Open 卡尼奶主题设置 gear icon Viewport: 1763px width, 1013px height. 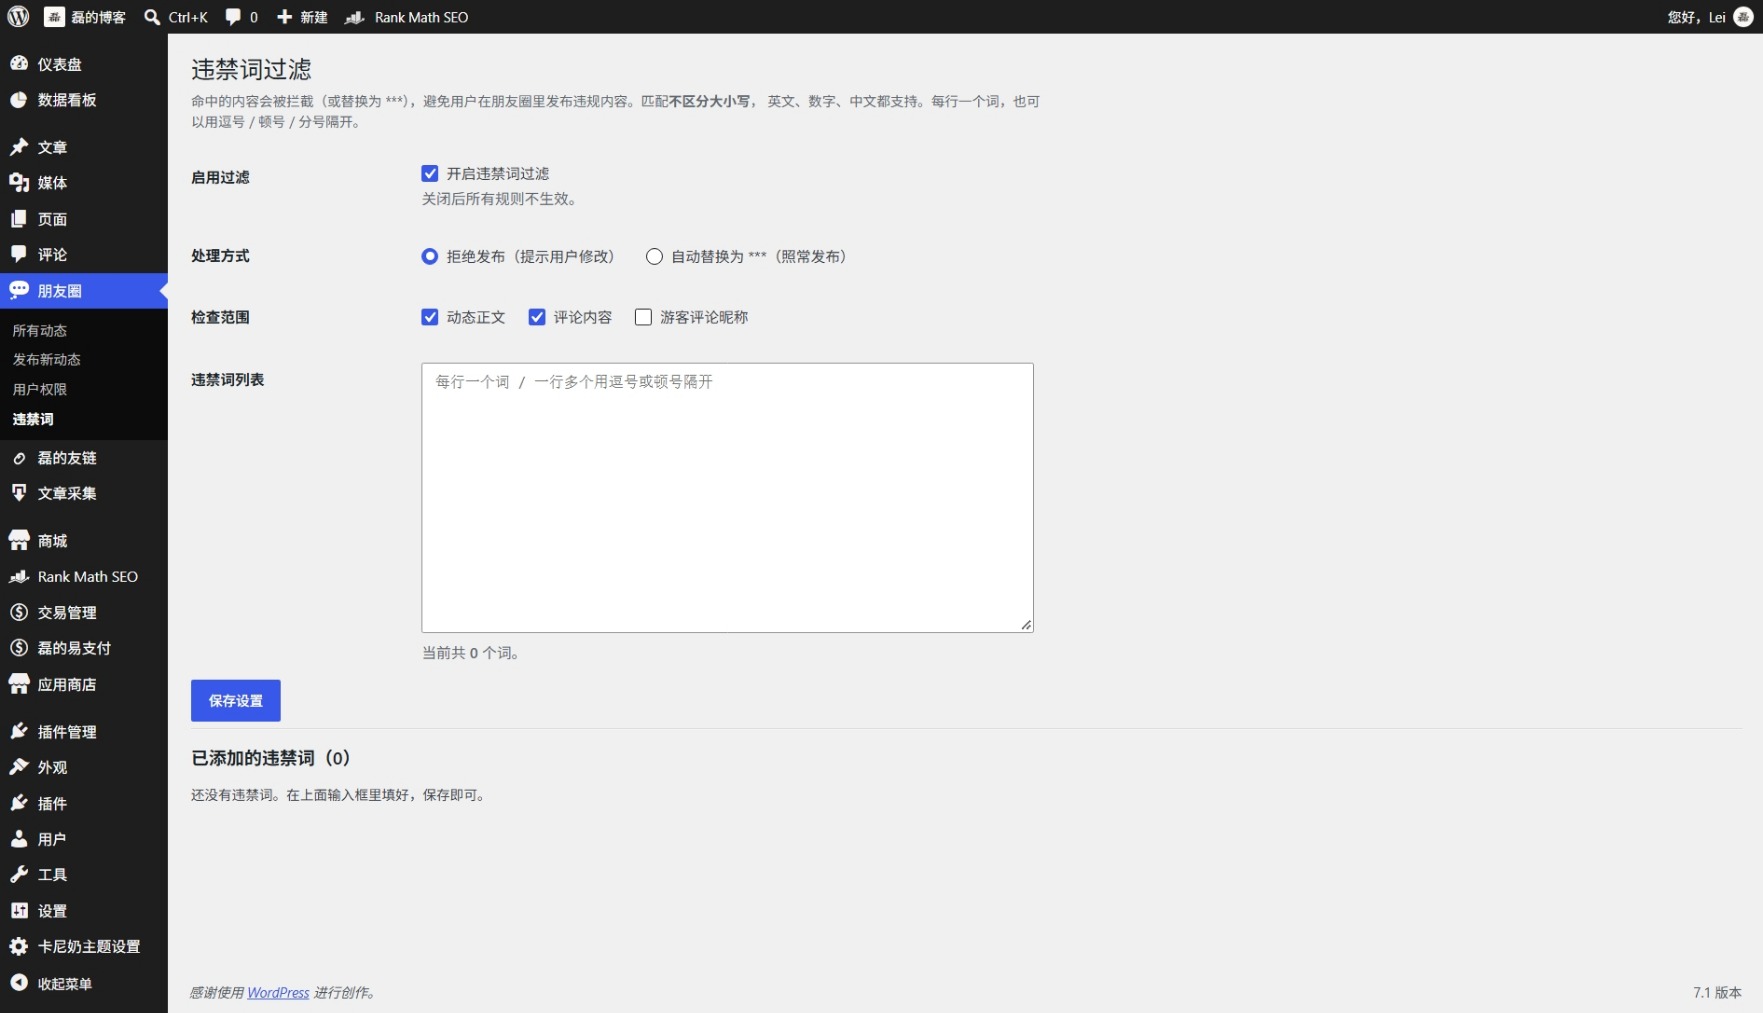point(19,946)
